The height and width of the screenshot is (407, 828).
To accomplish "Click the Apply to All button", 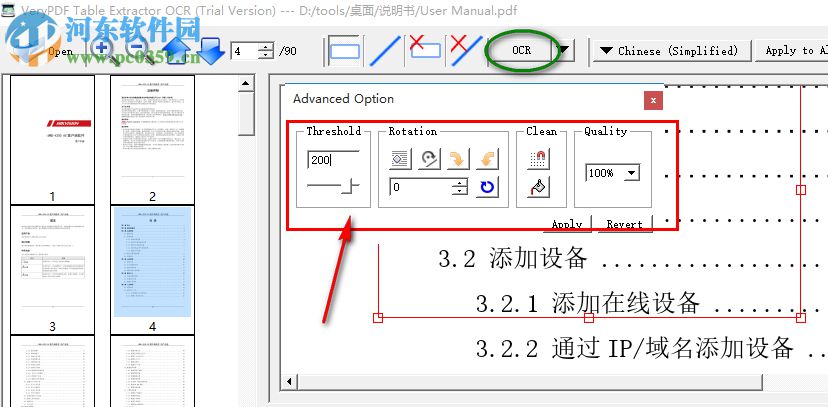I will pos(793,51).
